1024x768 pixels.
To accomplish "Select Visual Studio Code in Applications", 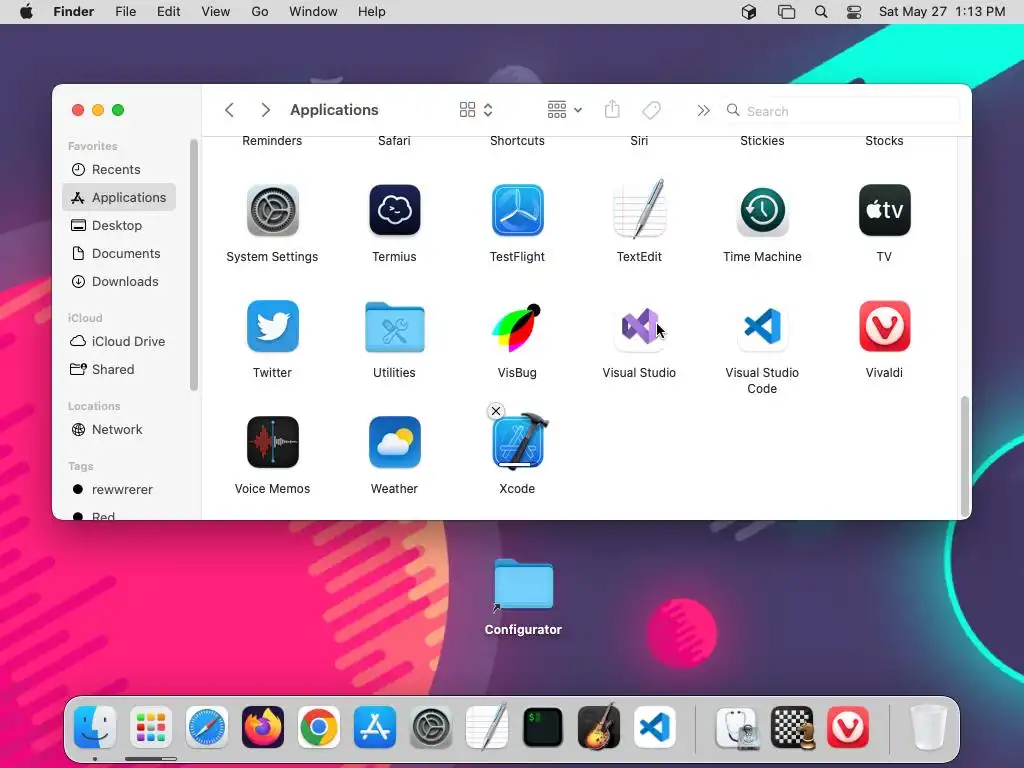I will pos(762,326).
